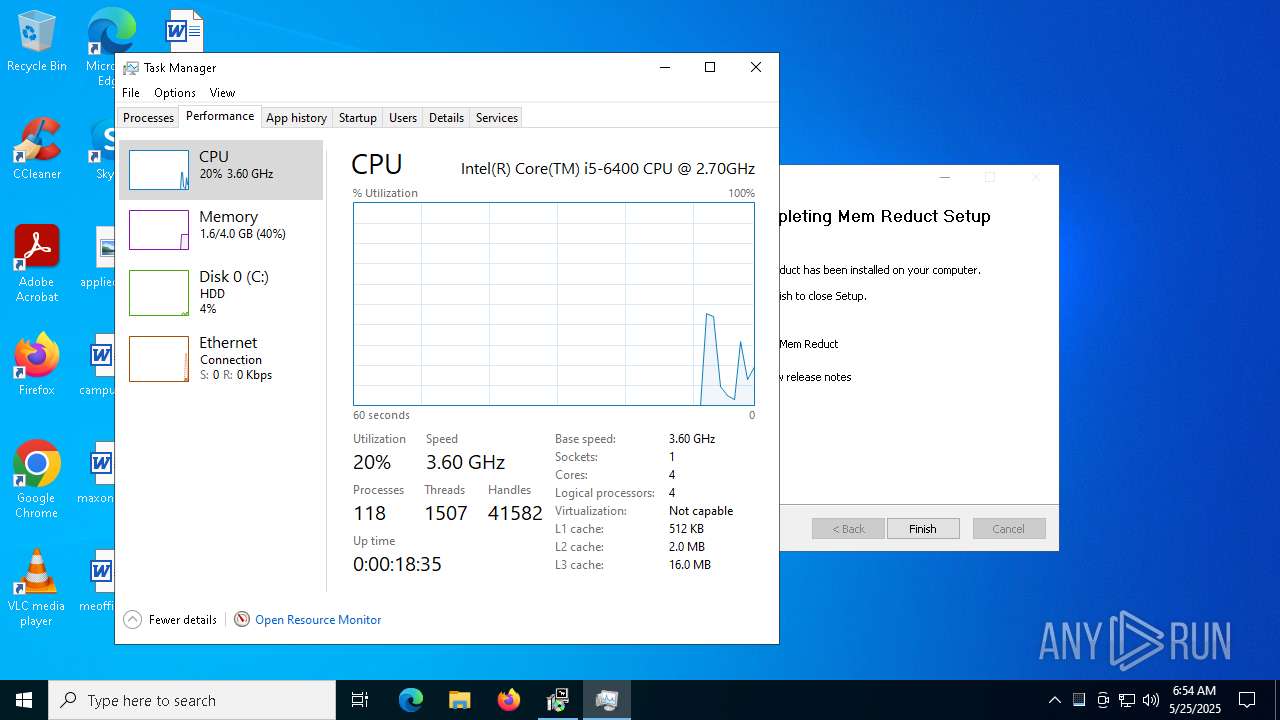Click the Task Manager title bar icon
Screen dimensions: 1280x720
(131, 68)
